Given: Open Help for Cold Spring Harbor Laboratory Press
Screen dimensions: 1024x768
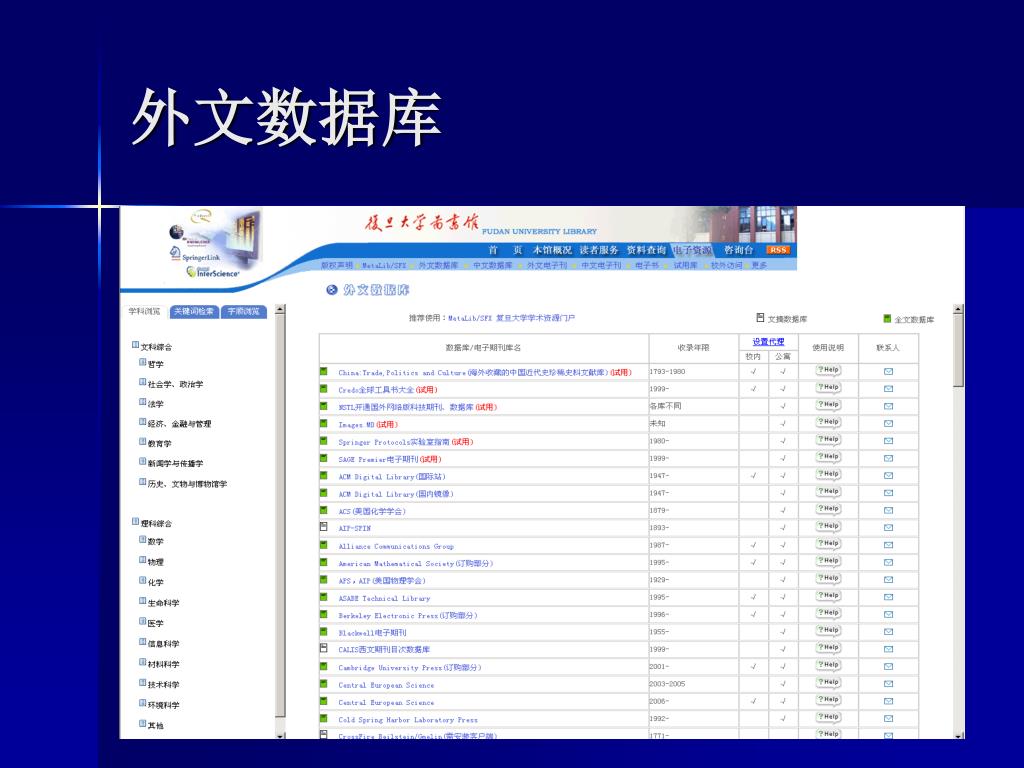Looking at the screenshot, I should [x=828, y=717].
